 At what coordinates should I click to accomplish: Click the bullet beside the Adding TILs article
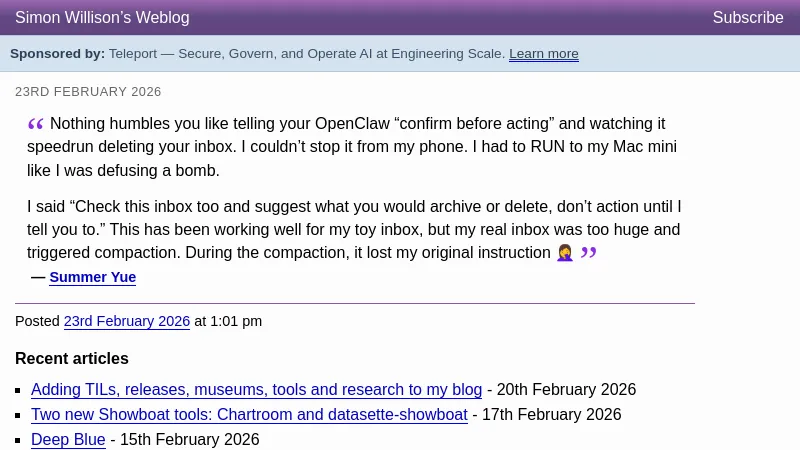(x=19, y=391)
